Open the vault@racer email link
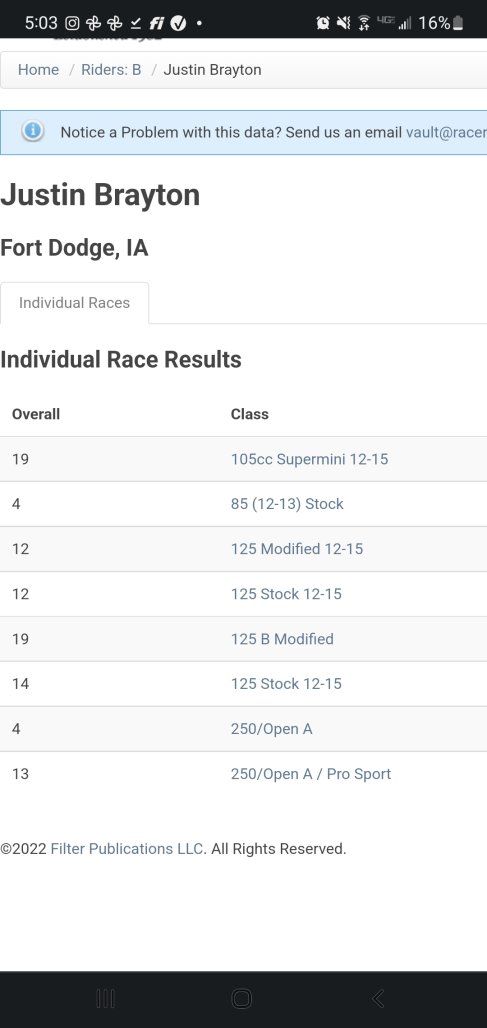 tap(446, 132)
